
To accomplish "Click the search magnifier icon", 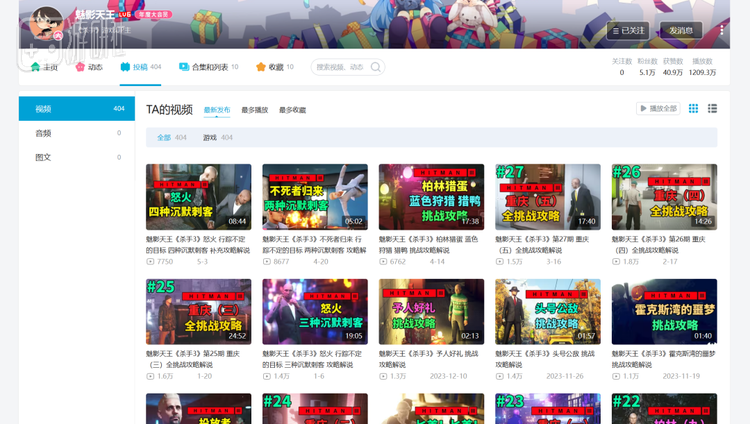I will [x=376, y=67].
